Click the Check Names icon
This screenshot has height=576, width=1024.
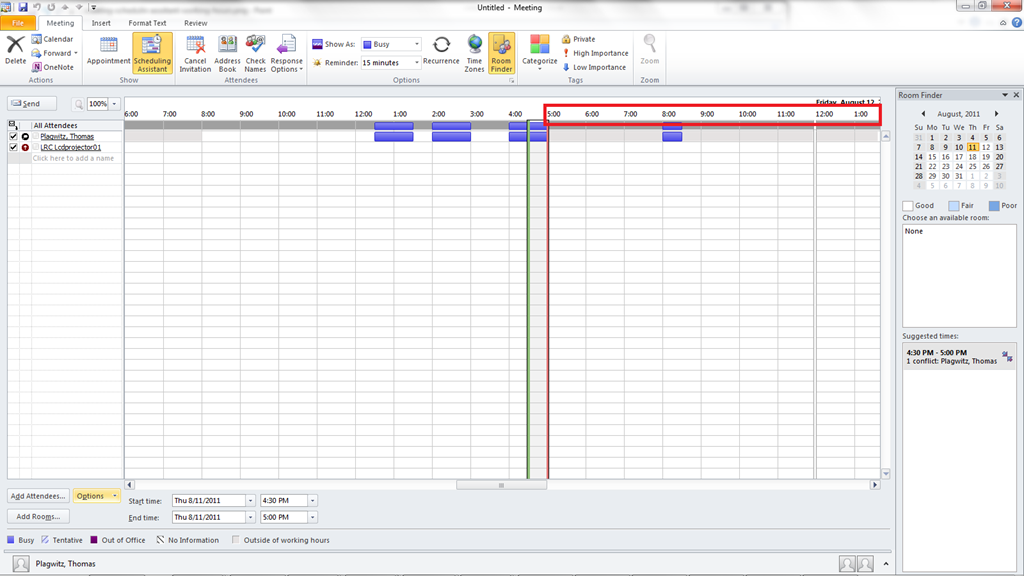256,52
